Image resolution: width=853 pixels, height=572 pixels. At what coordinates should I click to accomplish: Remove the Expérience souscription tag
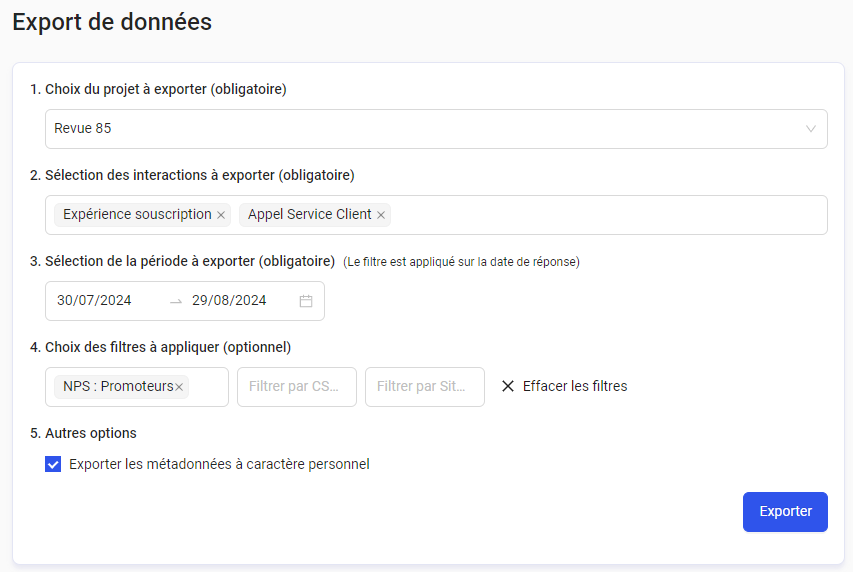click(221, 215)
